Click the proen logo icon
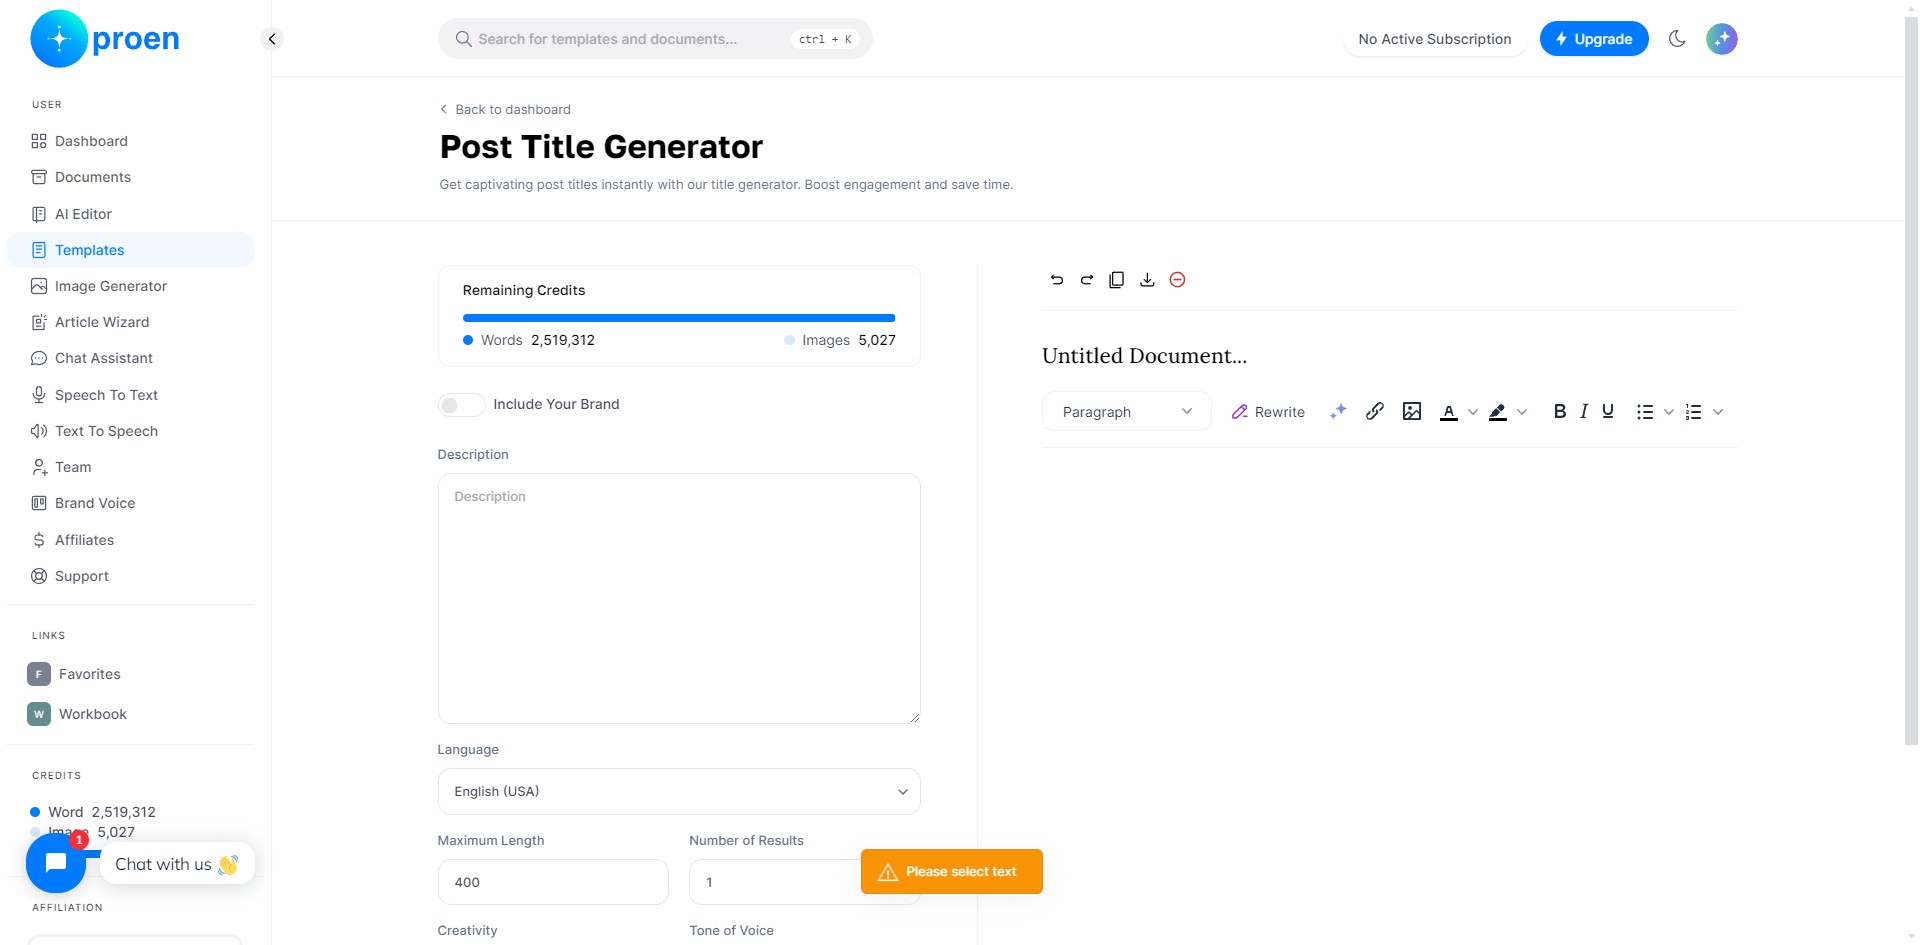The image size is (1920, 945). [59, 39]
